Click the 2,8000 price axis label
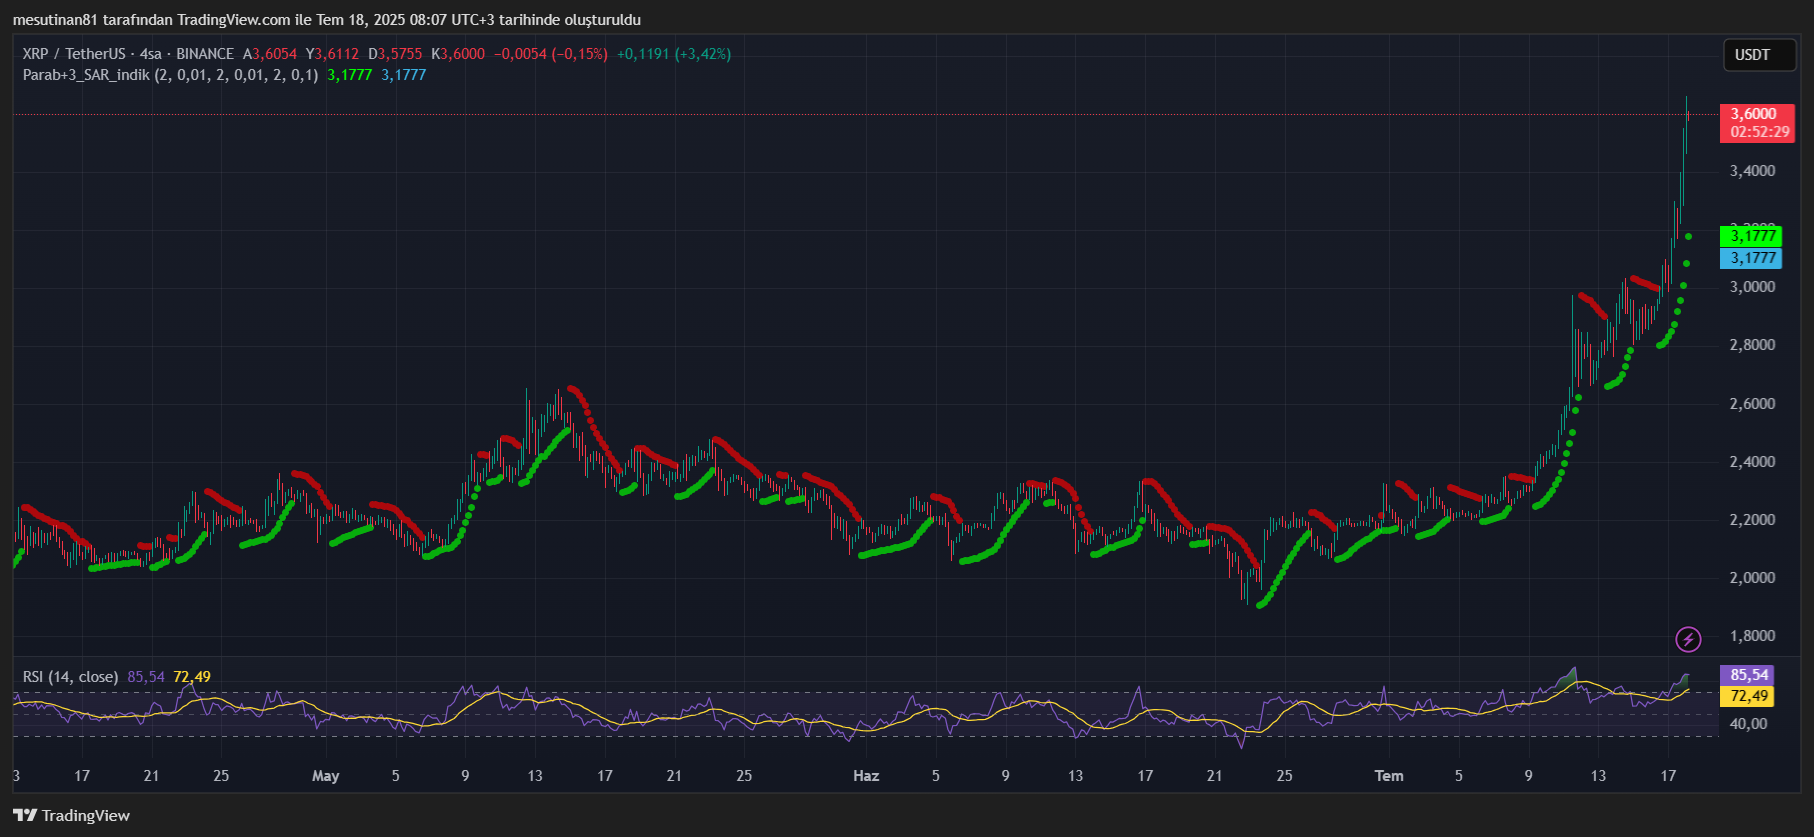1814x837 pixels. point(1753,345)
